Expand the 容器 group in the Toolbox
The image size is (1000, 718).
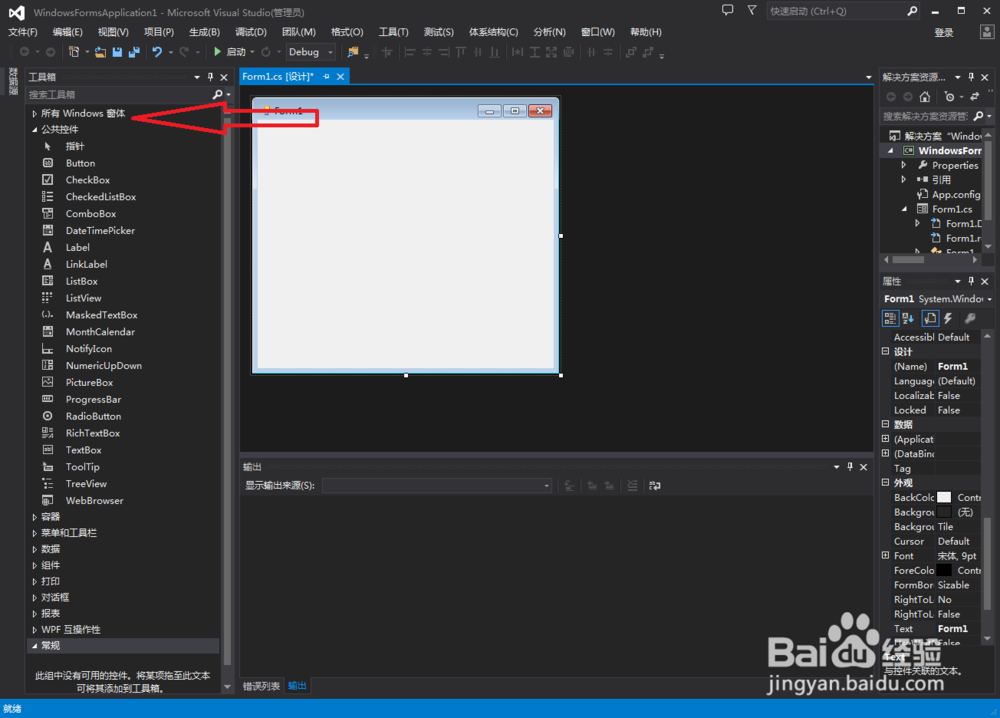click(32, 516)
